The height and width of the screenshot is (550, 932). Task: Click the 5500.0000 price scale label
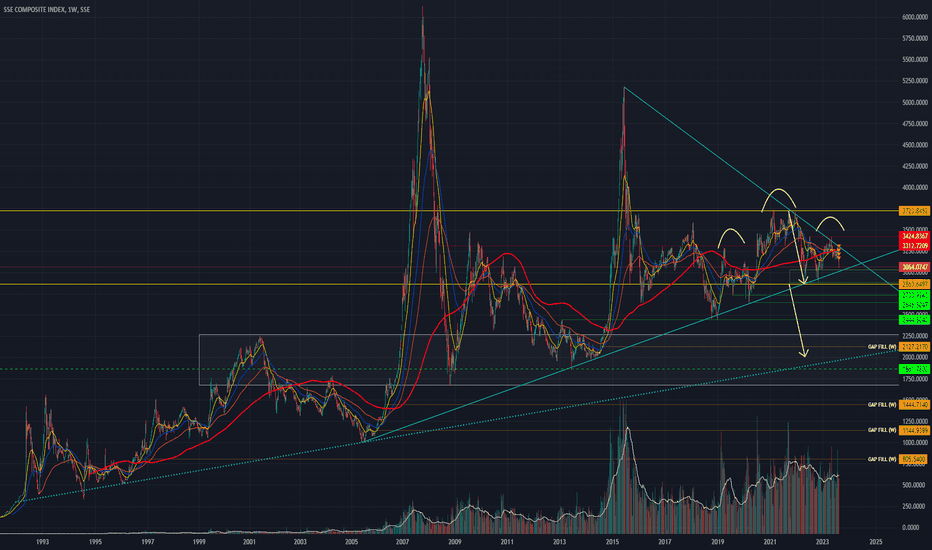pyautogui.click(x=915, y=59)
